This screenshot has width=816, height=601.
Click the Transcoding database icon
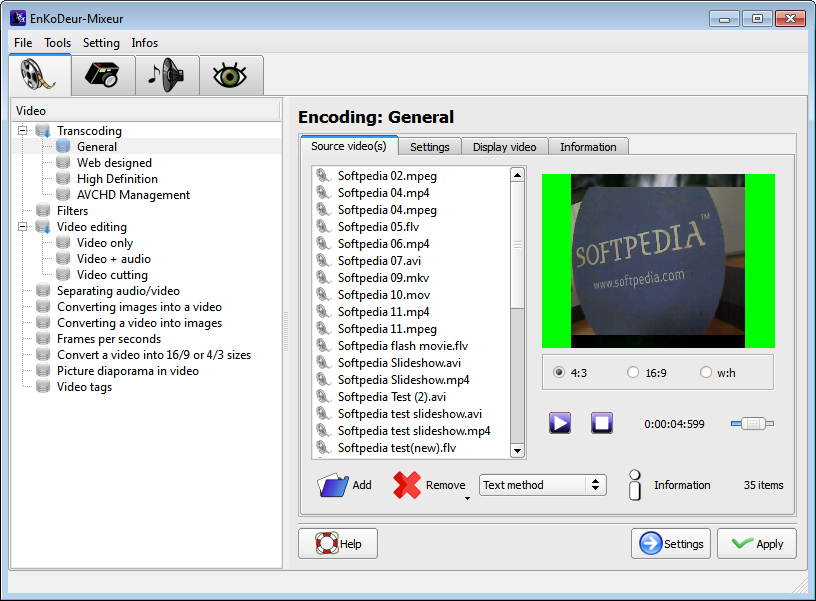click(x=43, y=131)
